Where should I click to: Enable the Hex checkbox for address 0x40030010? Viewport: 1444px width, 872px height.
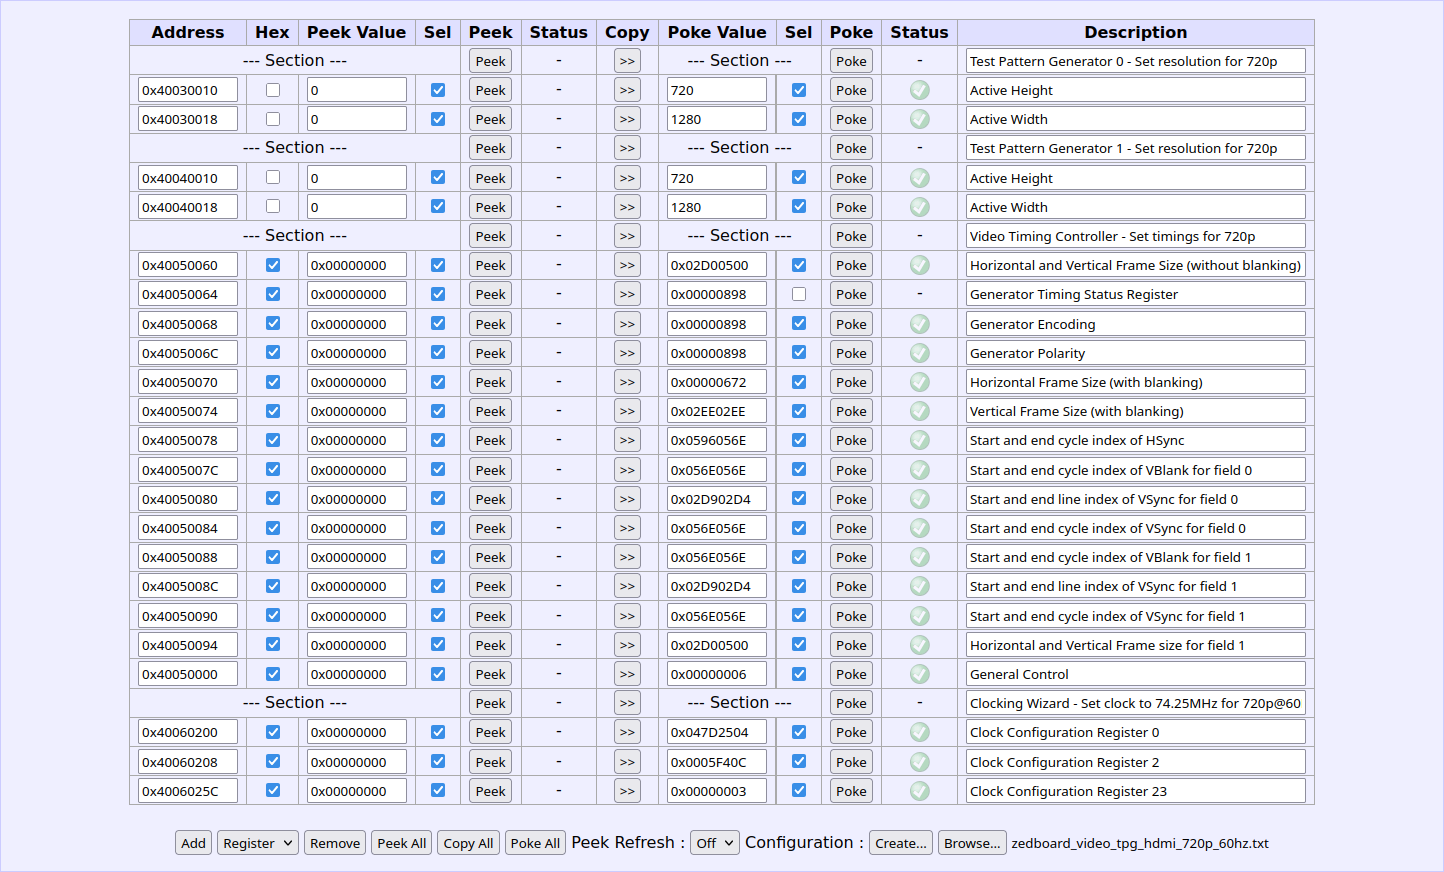tap(273, 90)
